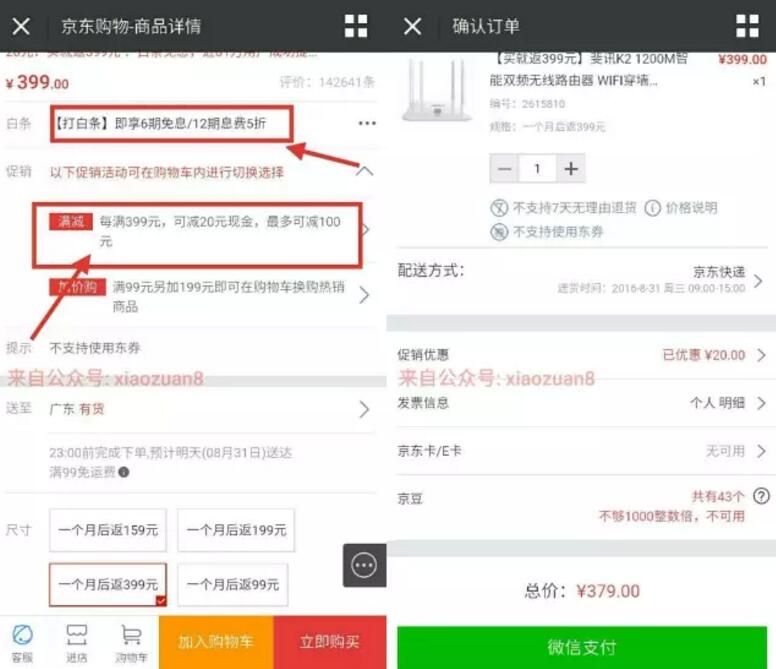Click the quantity input field showing 1
Image resolution: width=776 pixels, height=669 pixels.
pos(537,169)
